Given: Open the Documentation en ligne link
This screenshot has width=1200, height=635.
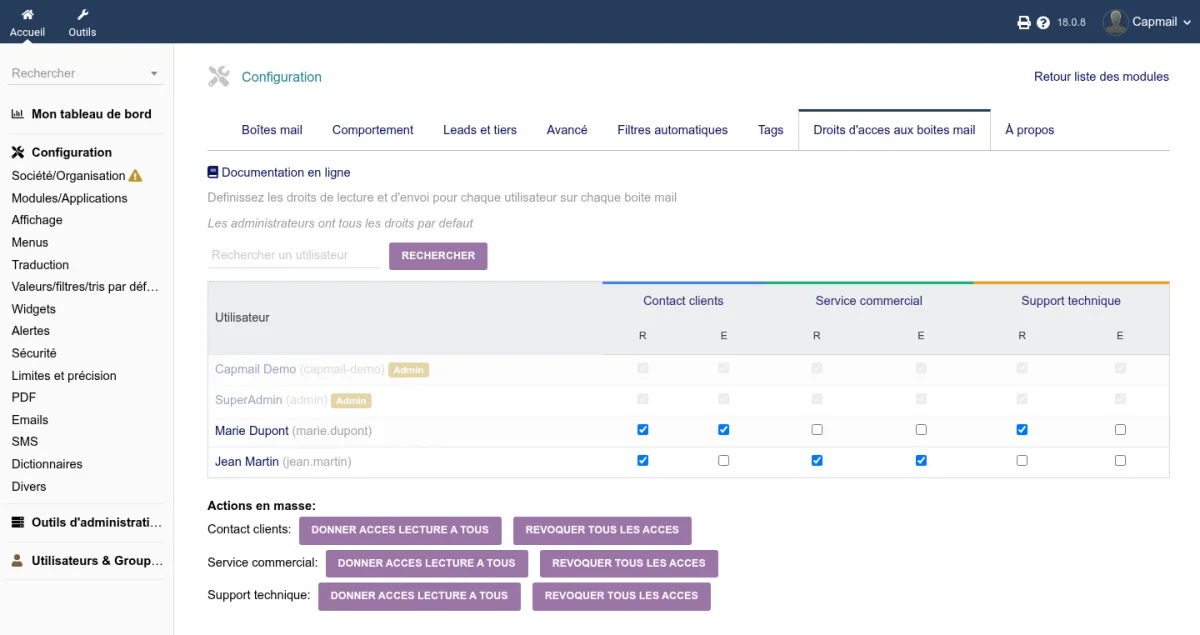Looking at the screenshot, I should coord(286,173).
